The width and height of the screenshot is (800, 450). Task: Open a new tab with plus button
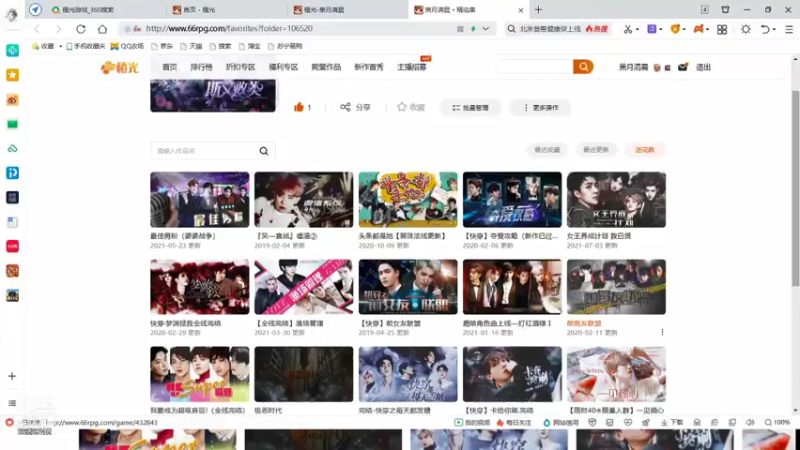[538, 10]
